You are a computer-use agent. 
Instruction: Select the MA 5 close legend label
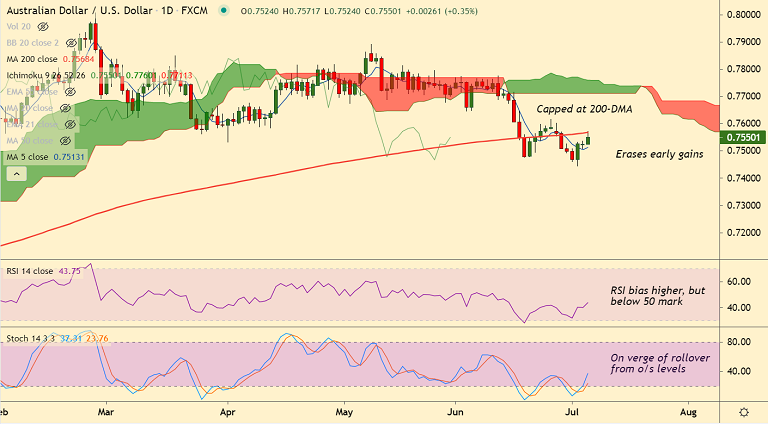(27, 157)
